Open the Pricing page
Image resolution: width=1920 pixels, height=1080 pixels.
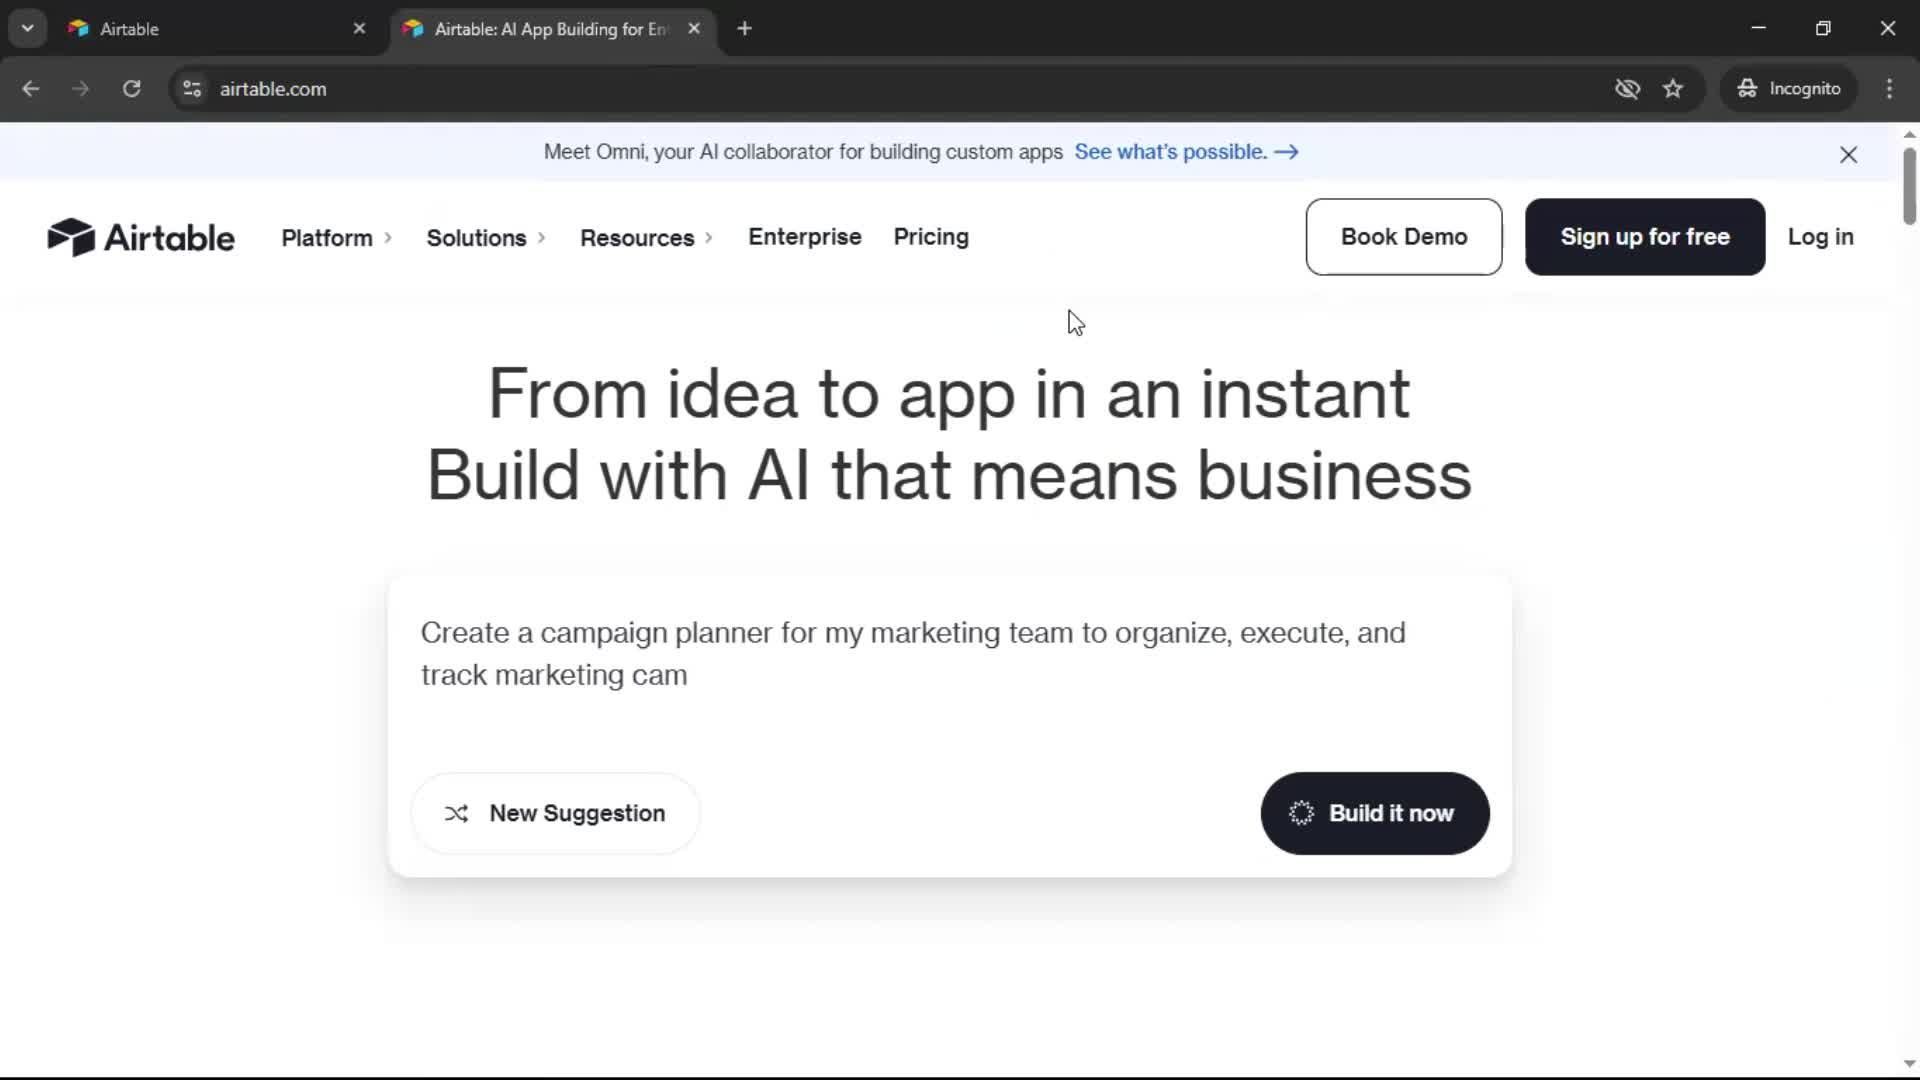[x=931, y=237]
